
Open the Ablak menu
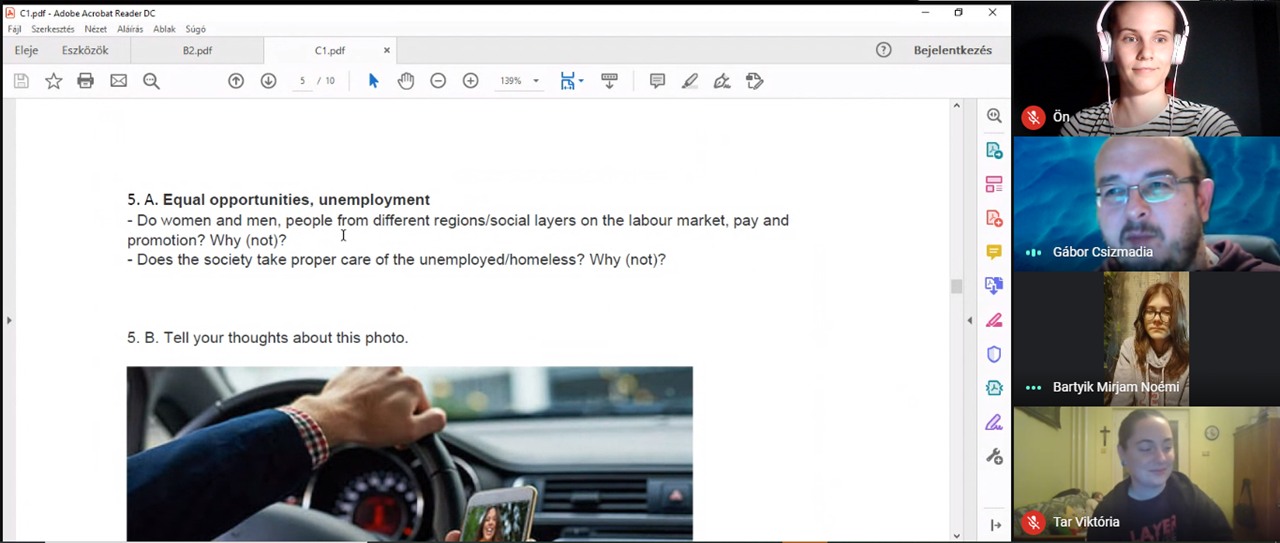(164, 29)
